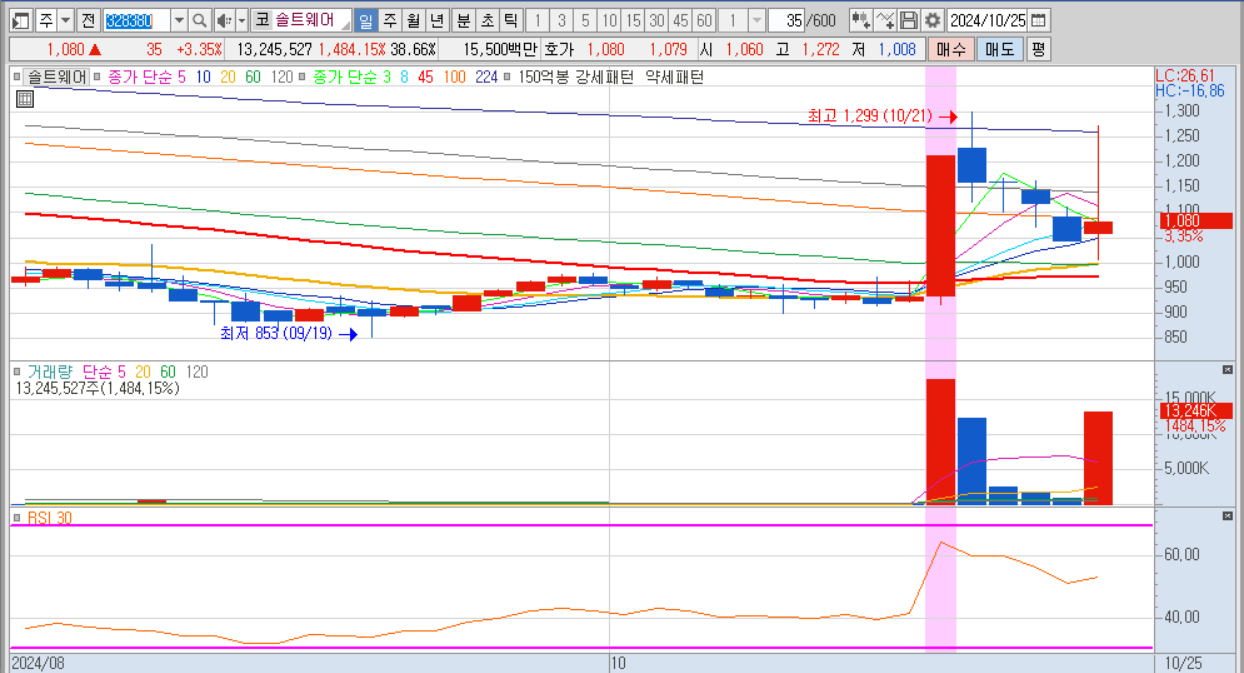Click the 종가 단순 5 legend entry
This screenshot has width=1244, height=673.
(x=146, y=77)
